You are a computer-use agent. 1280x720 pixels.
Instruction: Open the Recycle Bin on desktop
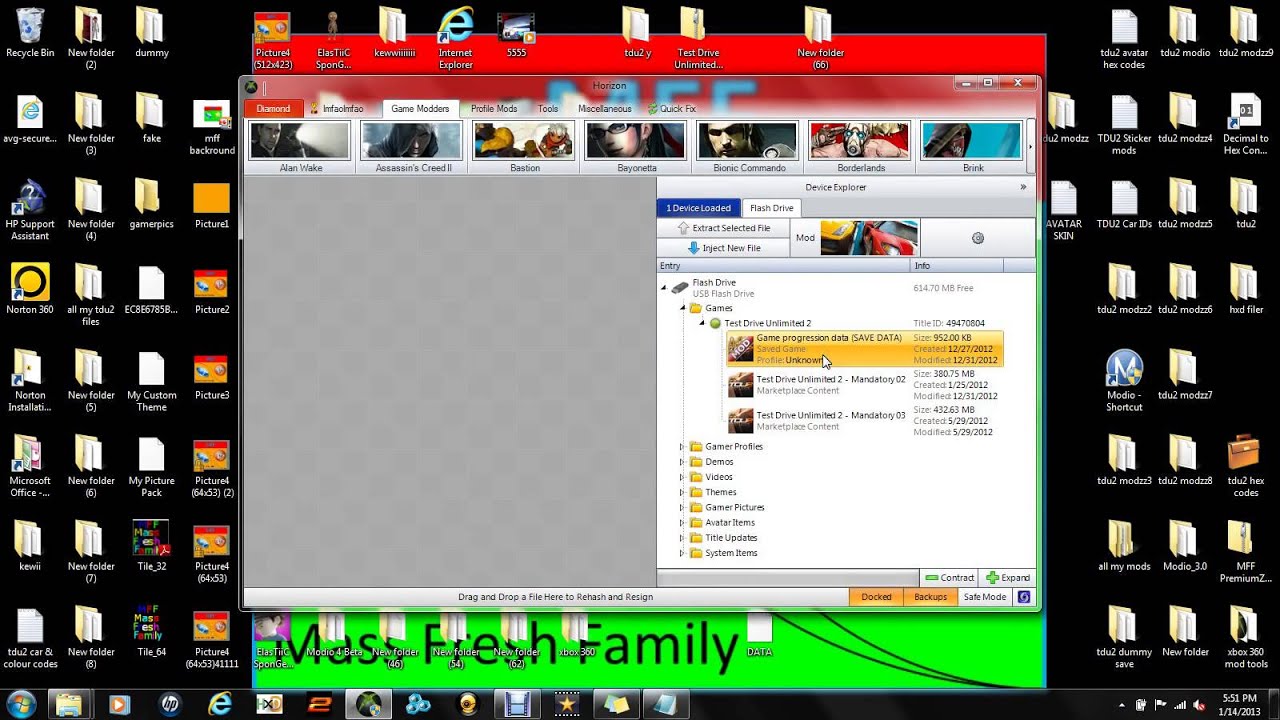(30, 32)
